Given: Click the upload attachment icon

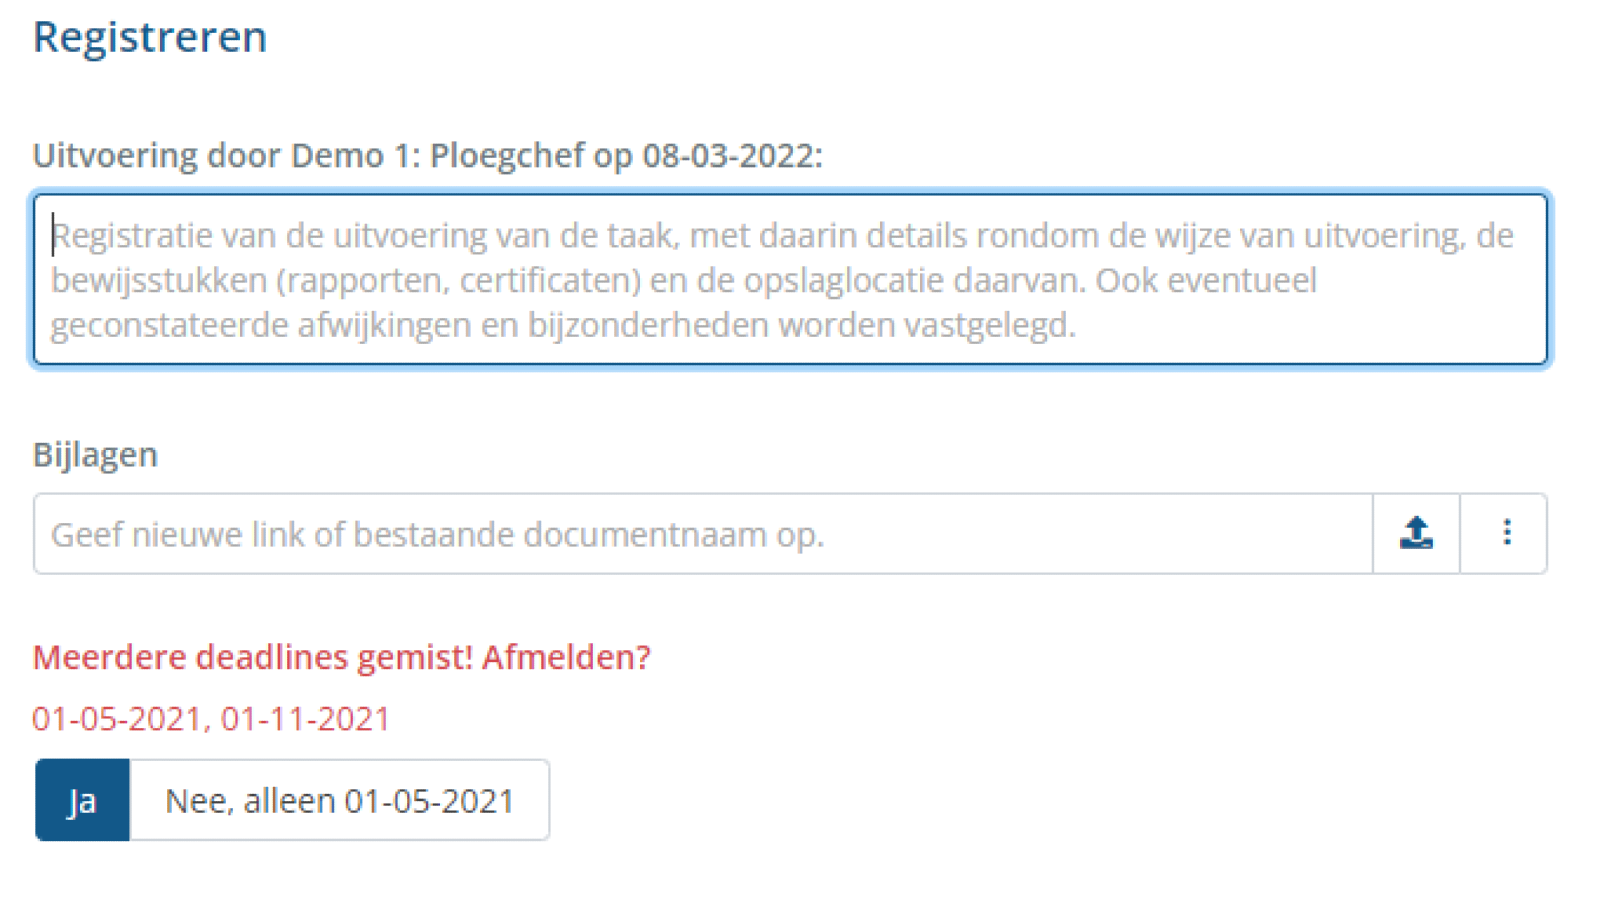Looking at the screenshot, I should (x=1415, y=533).
